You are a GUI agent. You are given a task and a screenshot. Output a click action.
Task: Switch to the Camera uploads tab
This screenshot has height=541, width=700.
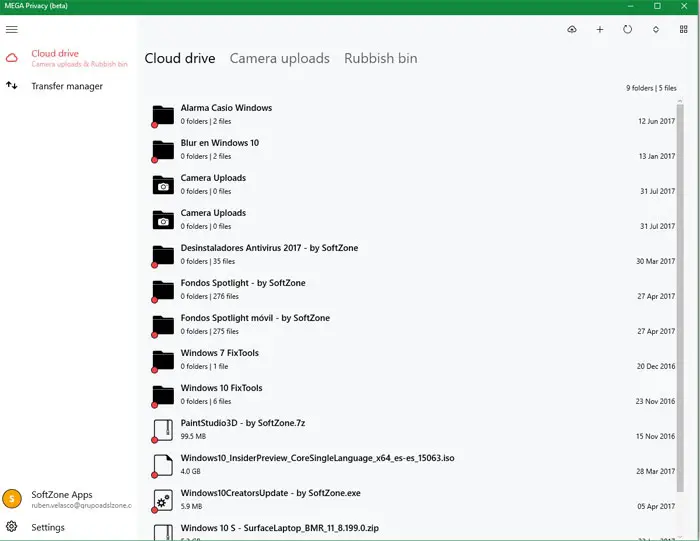[x=279, y=58]
